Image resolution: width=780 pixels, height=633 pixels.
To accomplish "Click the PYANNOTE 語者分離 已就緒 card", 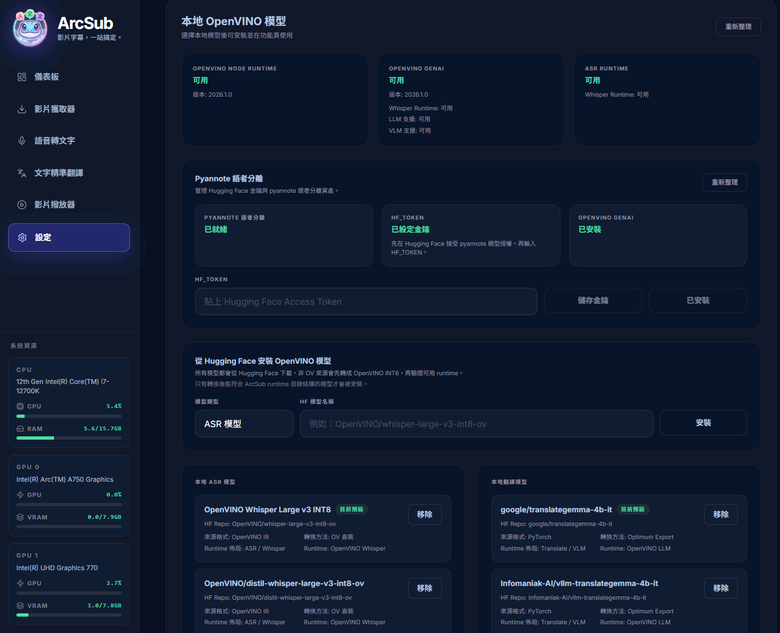I will pyautogui.click(x=284, y=235).
